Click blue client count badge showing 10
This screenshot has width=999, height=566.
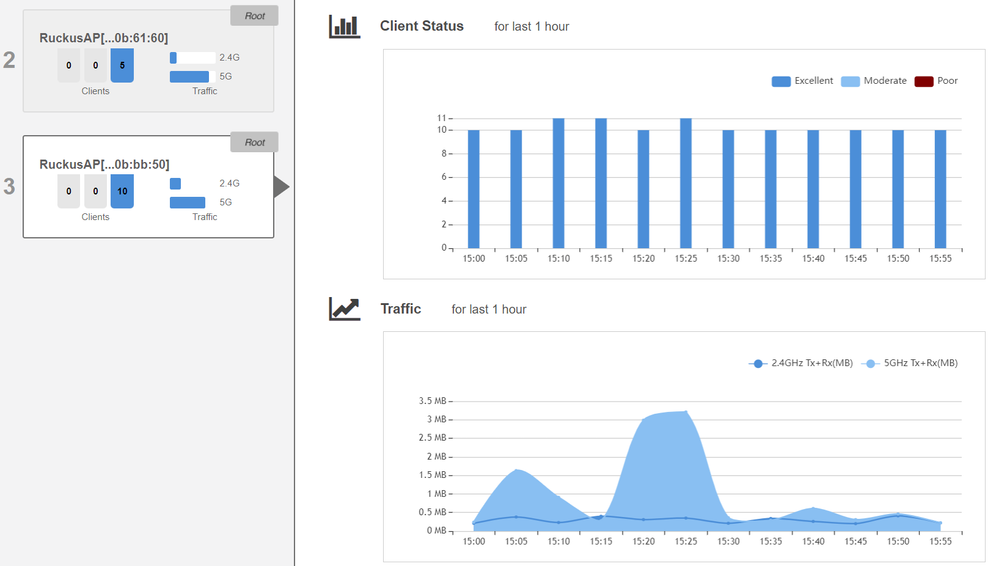[x=122, y=191]
